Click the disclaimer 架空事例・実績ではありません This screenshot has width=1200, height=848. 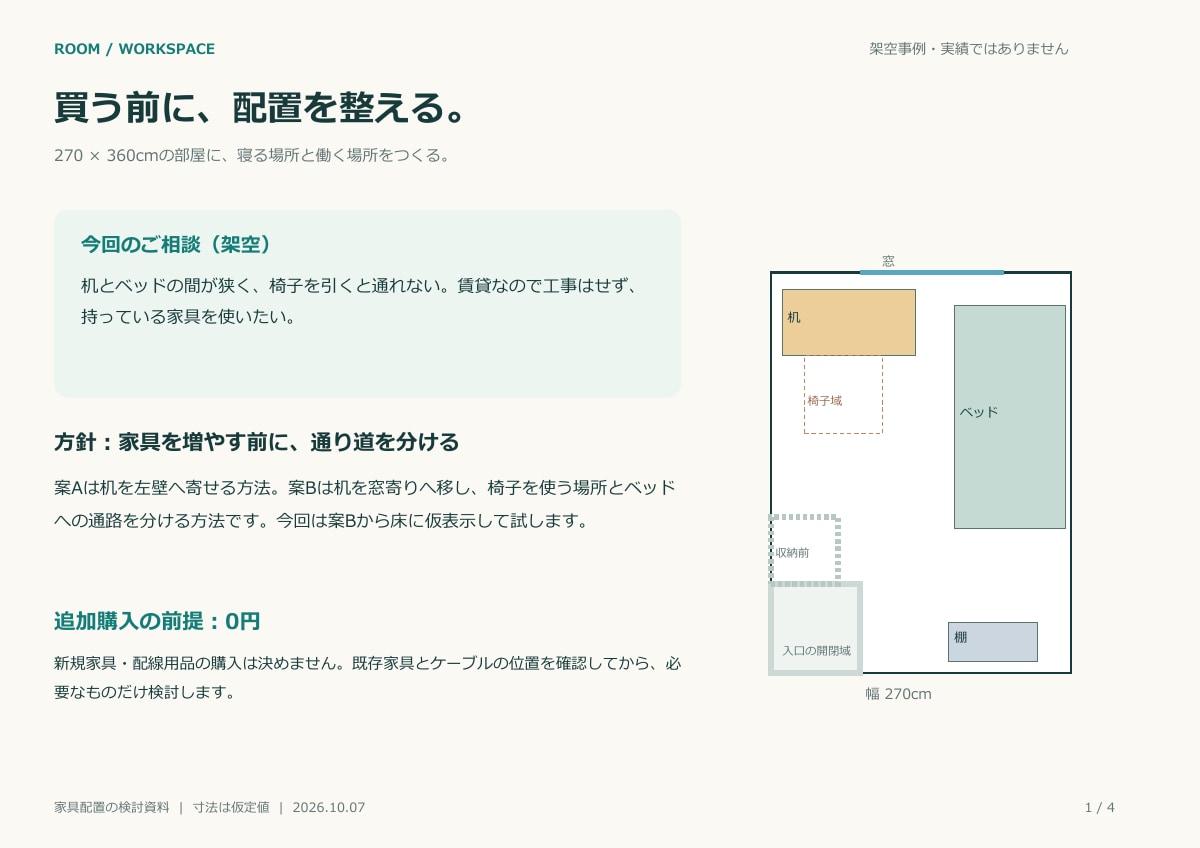(969, 48)
